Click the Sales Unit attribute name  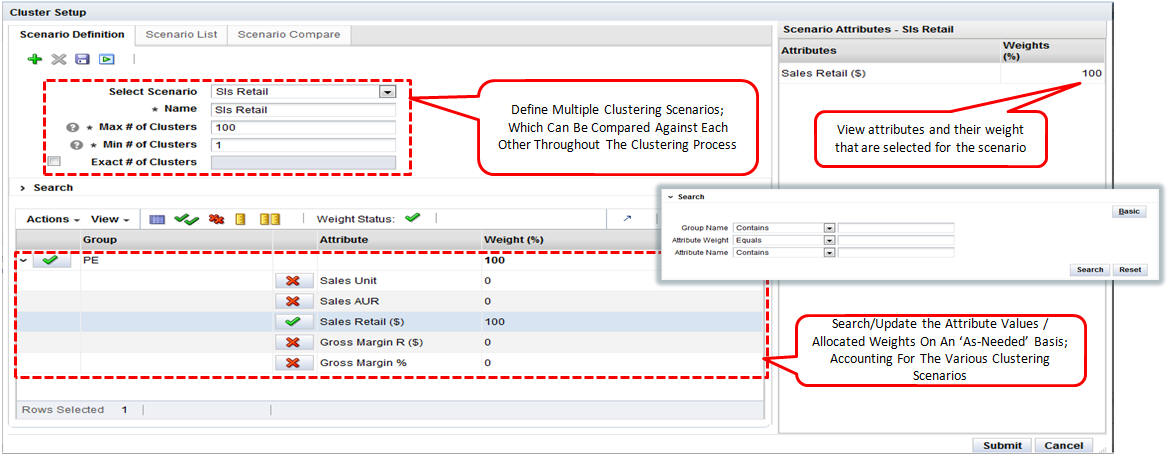348,281
